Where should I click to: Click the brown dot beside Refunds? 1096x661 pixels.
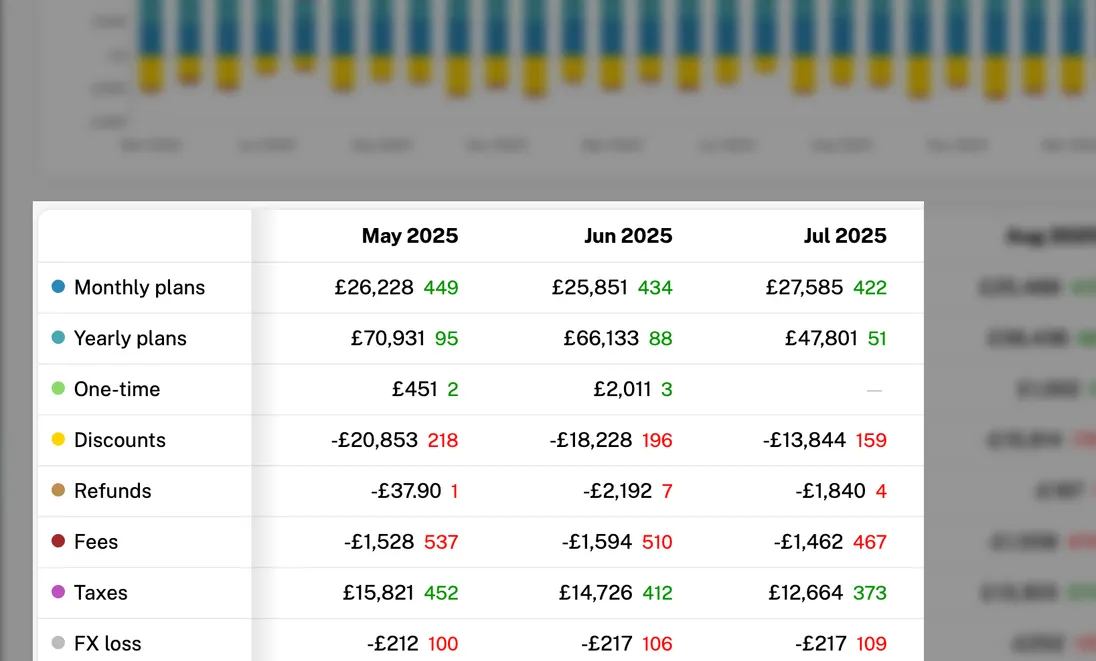click(58, 491)
